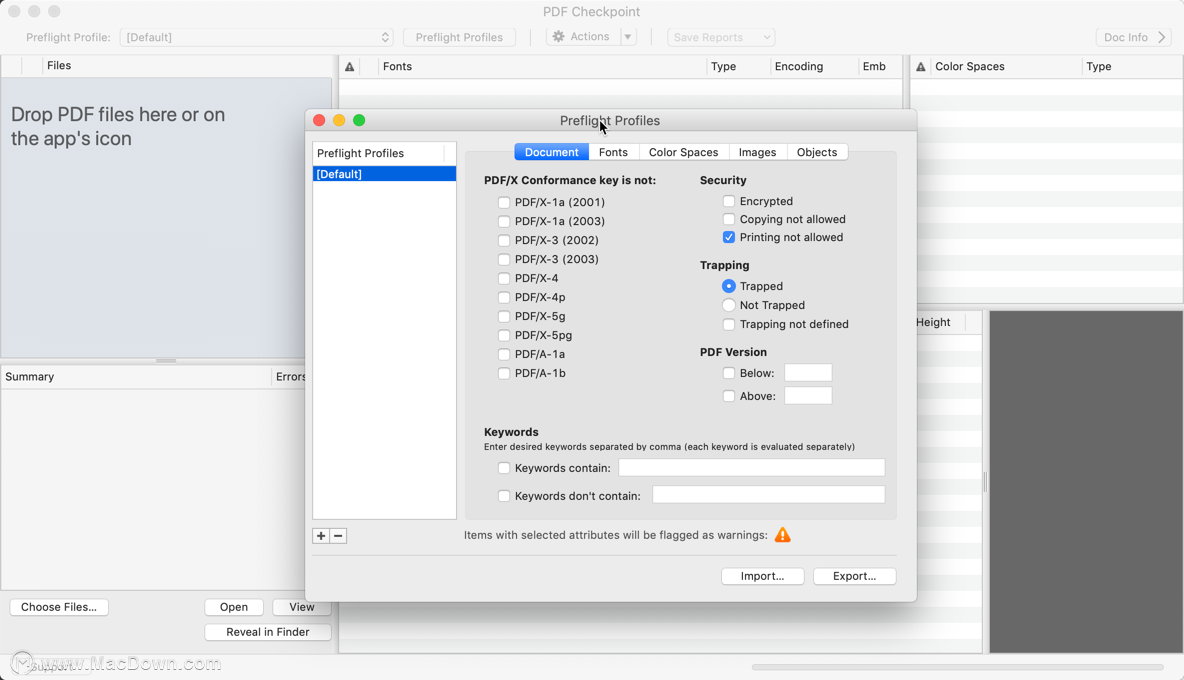Enable PDF/X-1a (2001) checkbox
Screen dimensions: 1184x680
pos(504,202)
